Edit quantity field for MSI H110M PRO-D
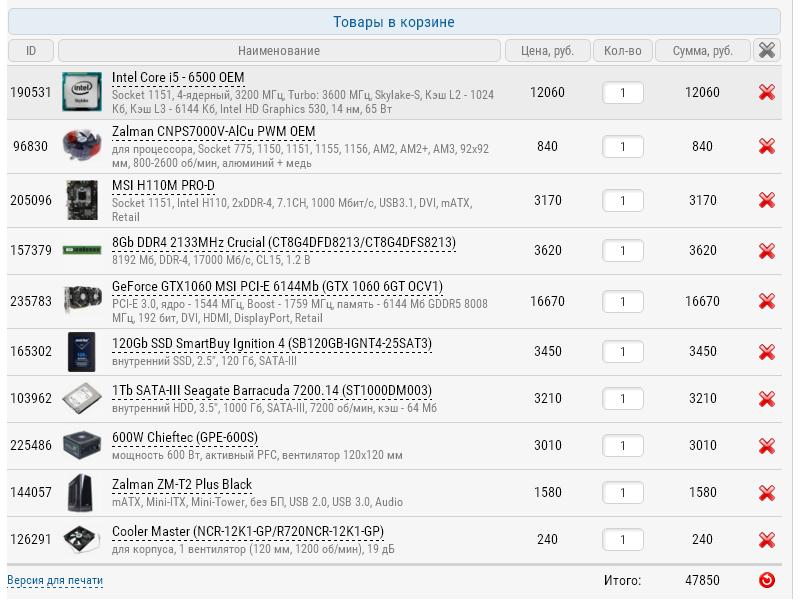The width and height of the screenshot is (800, 600). pos(622,201)
